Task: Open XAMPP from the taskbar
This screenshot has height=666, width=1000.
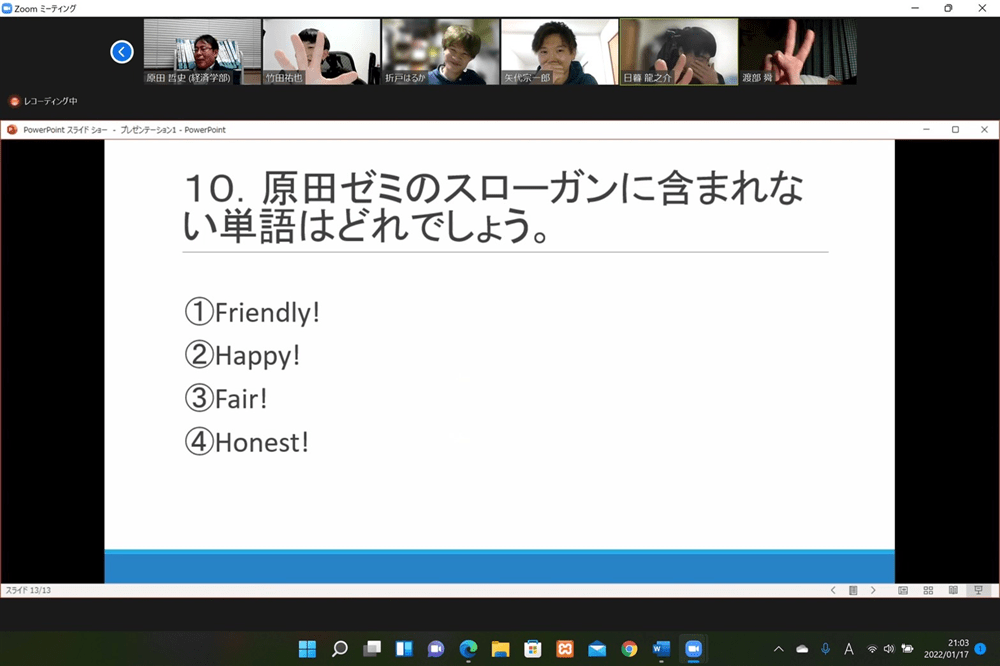Action: (564, 649)
